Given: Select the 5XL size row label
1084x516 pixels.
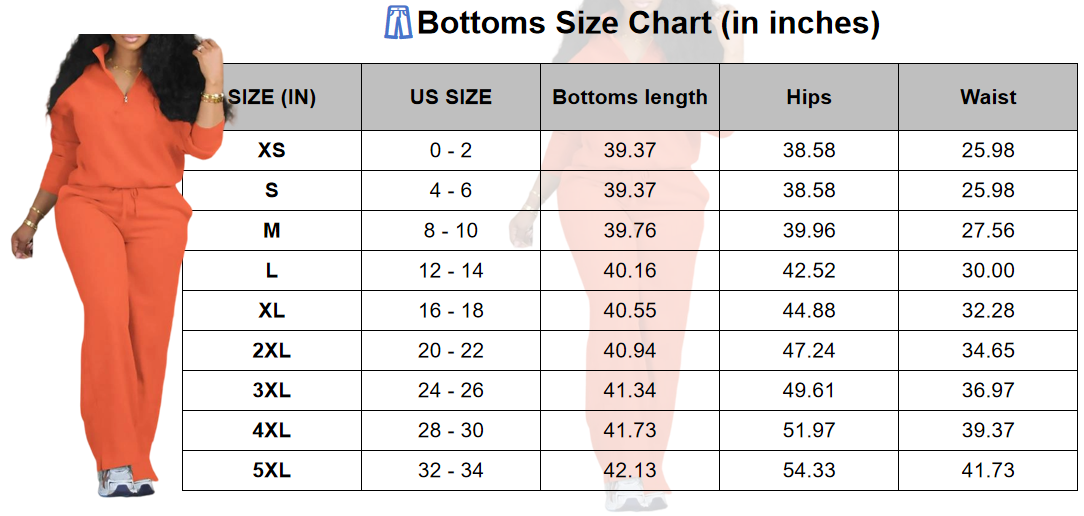Looking at the screenshot, I should point(272,471).
